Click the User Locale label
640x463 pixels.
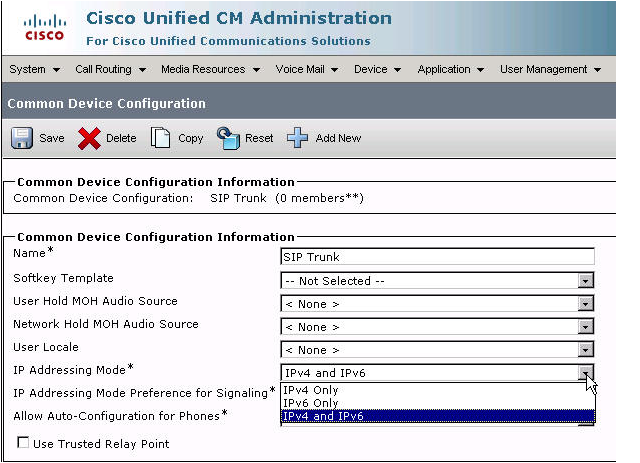pyautogui.click(x=46, y=347)
